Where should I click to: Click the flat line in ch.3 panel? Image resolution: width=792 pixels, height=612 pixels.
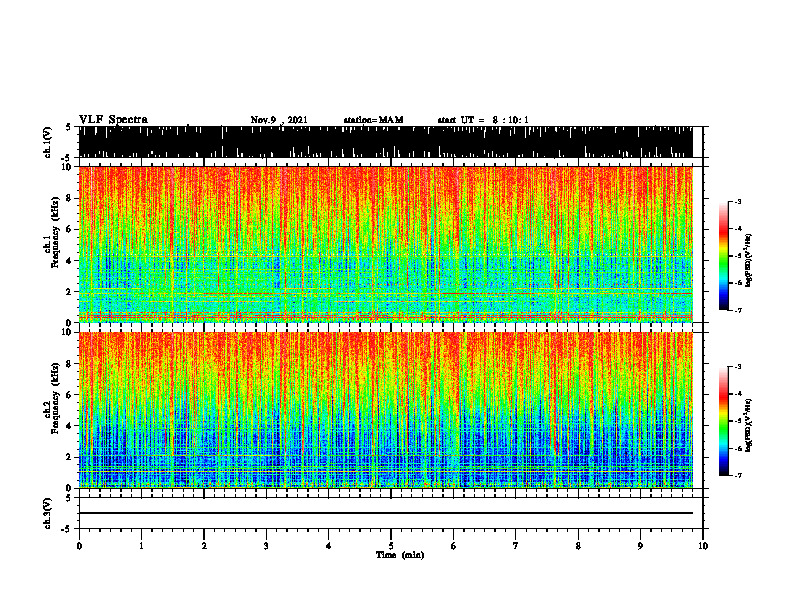point(386,513)
